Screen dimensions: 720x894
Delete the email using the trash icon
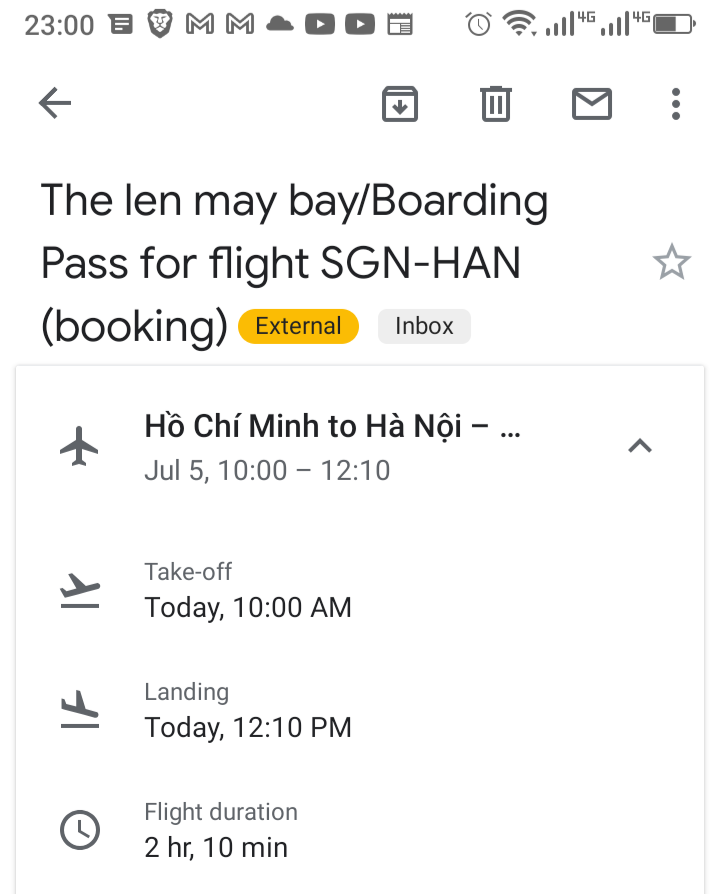tap(496, 103)
